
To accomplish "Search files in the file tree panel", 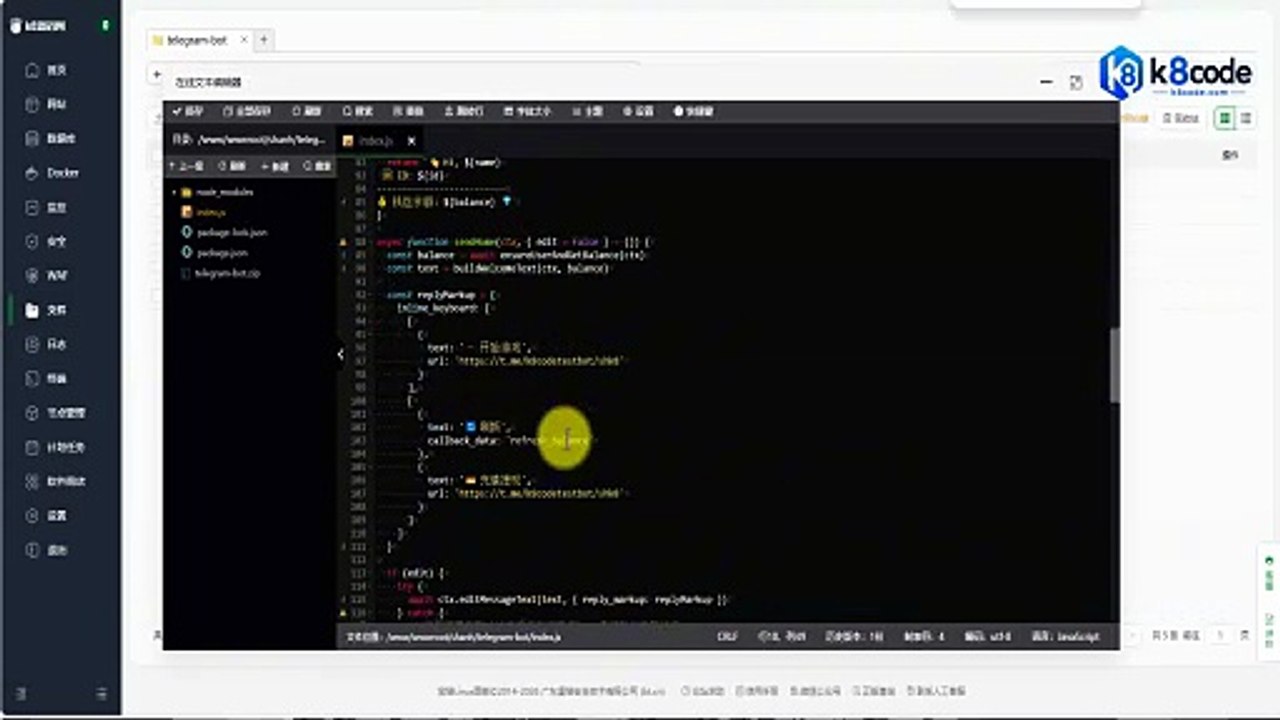I will 317,166.
